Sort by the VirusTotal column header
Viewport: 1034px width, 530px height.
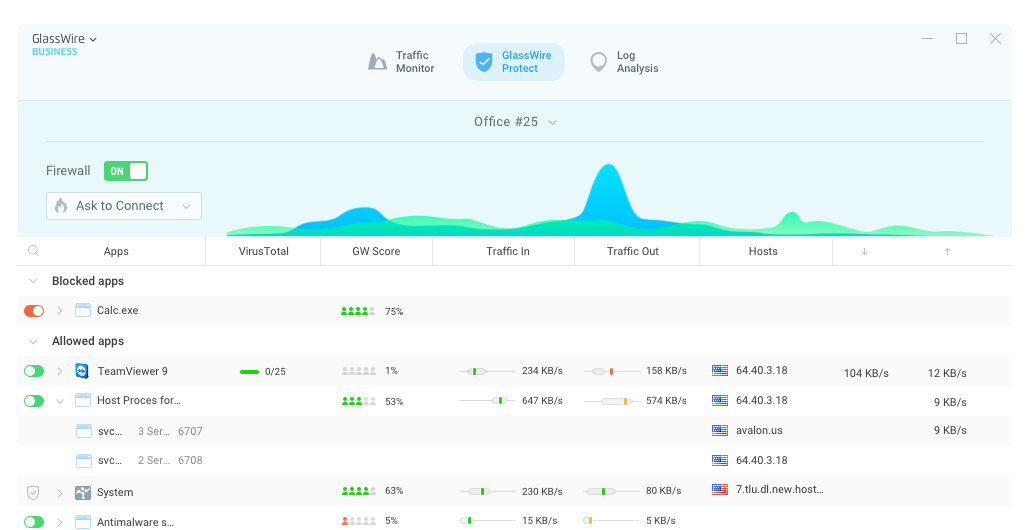click(263, 251)
